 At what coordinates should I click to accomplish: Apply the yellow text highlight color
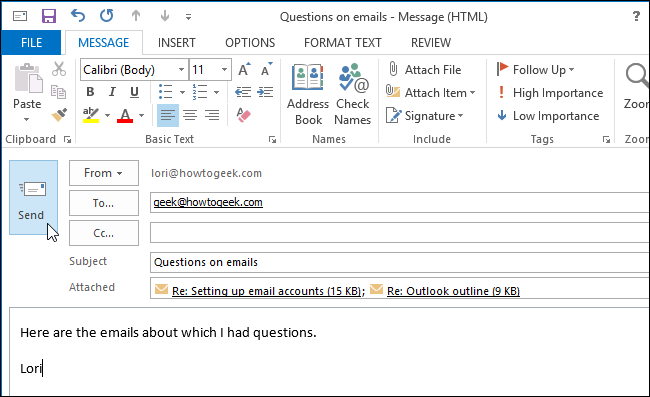tap(91, 115)
